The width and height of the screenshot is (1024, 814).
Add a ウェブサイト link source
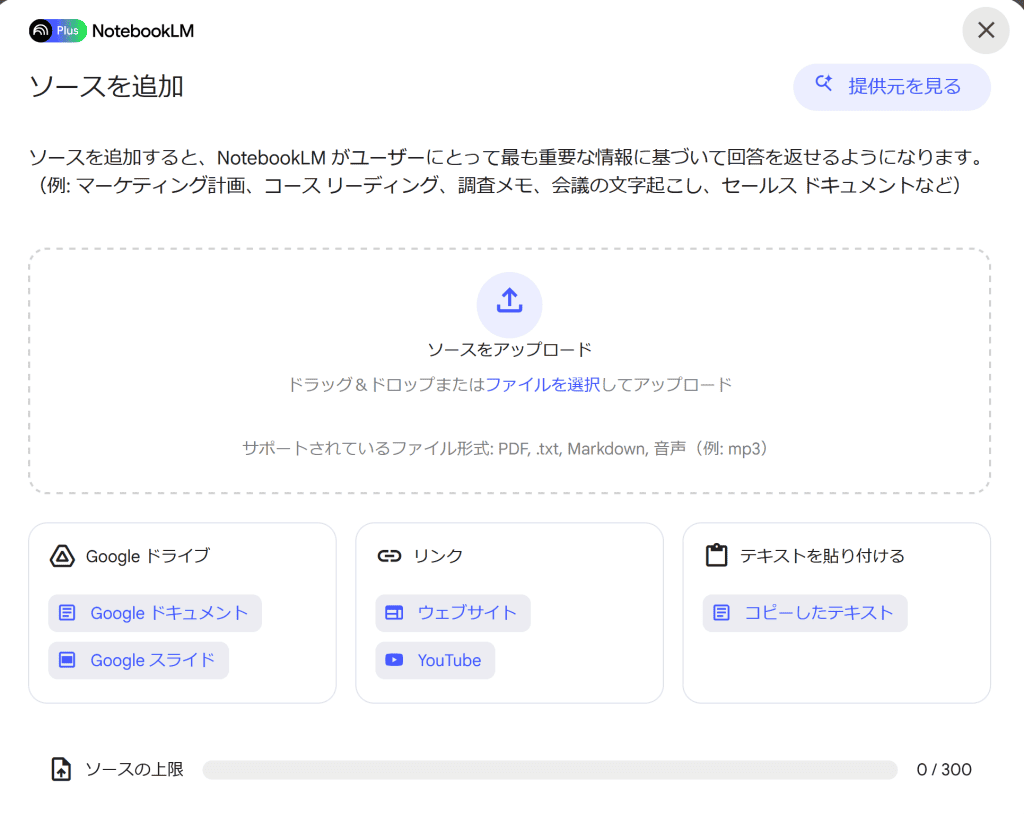coord(453,613)
